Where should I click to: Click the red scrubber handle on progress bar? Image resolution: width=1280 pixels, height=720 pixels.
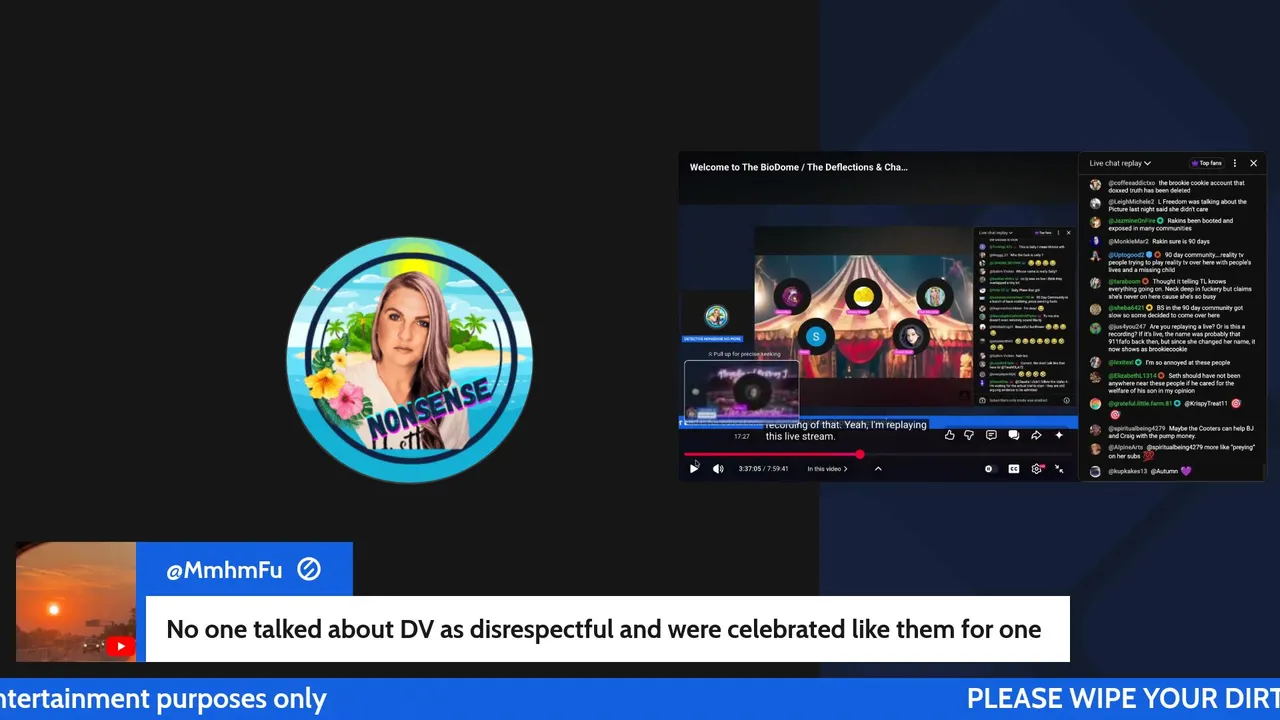860,455
